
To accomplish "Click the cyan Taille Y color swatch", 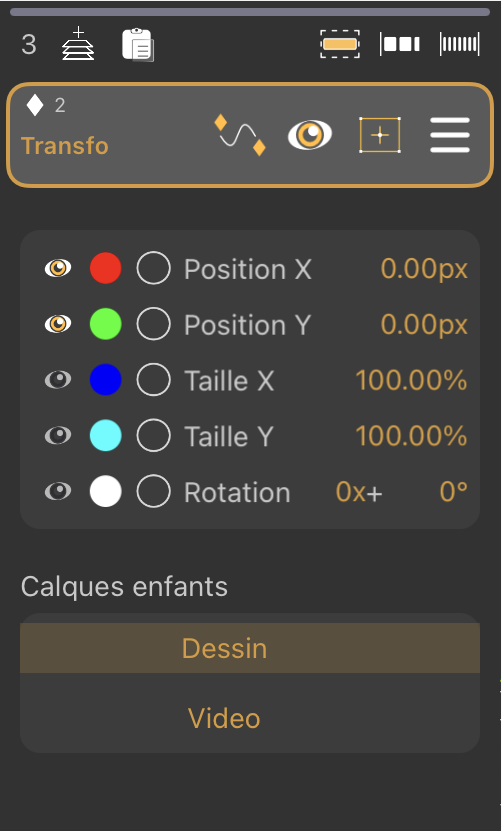I will click(105, 435).
